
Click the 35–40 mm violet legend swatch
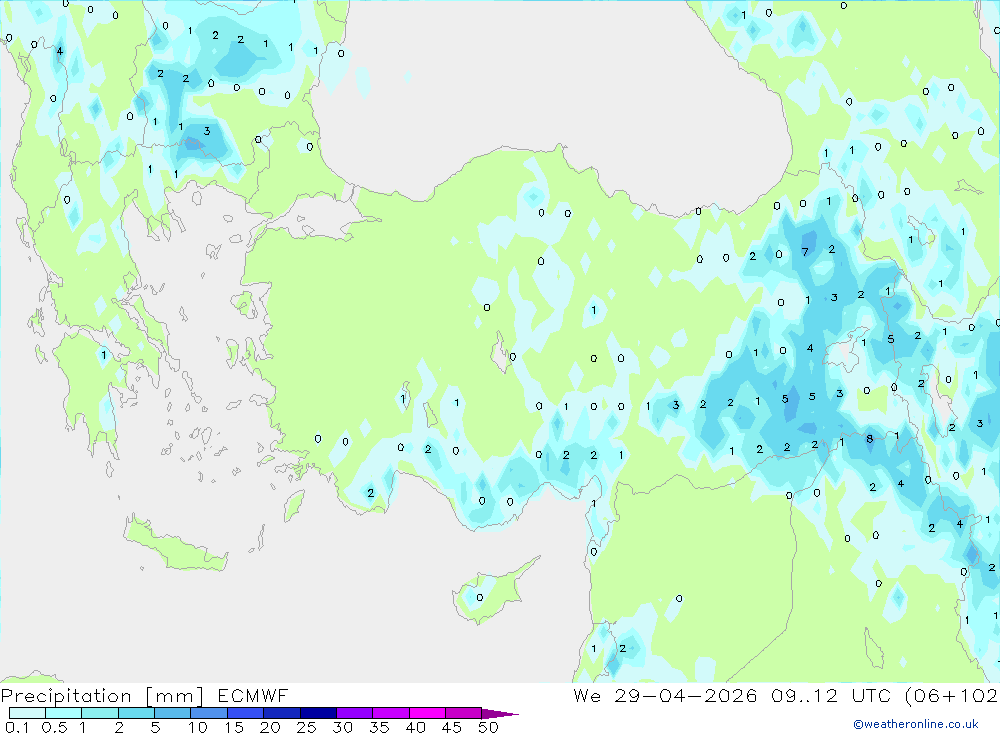pyautogui.click(x=390, y=713)
